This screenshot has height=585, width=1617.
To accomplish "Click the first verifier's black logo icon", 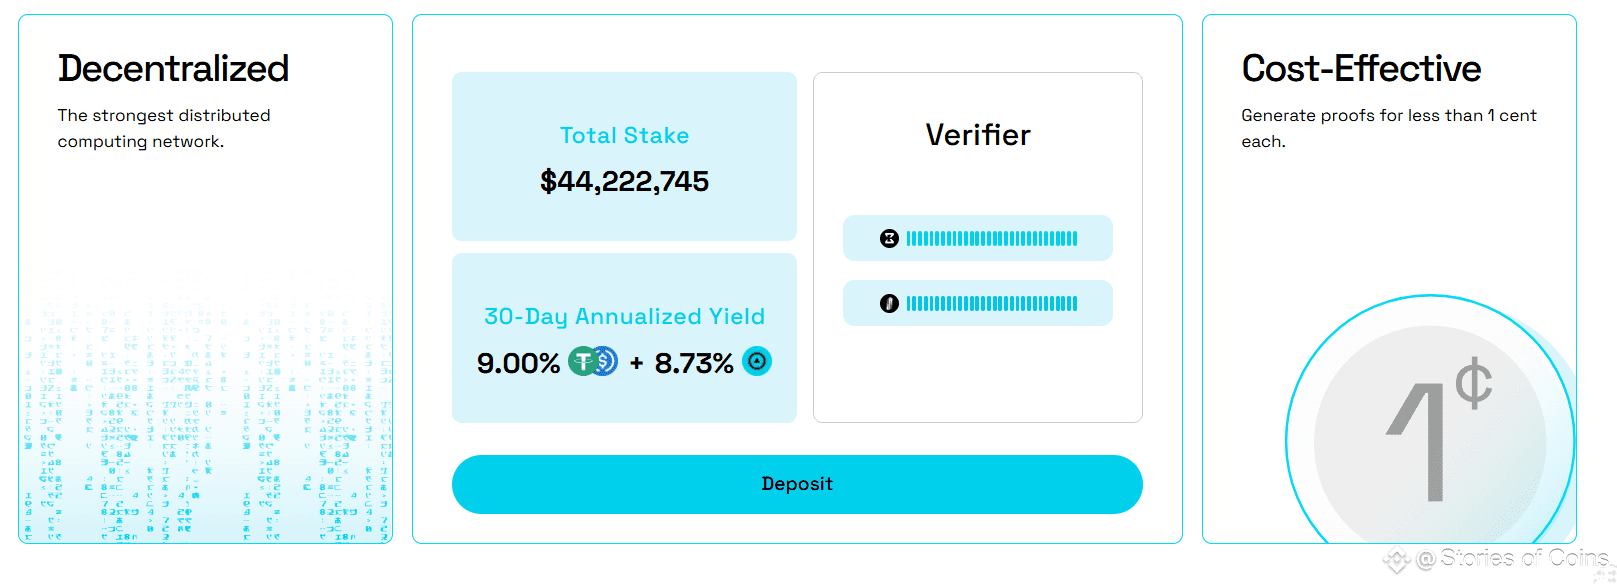I will click(x=889, y=238).
